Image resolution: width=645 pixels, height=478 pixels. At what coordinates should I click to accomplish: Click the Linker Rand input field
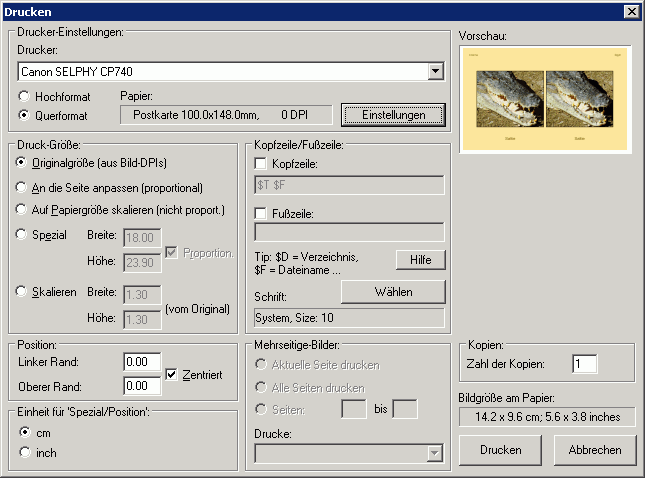[142, 361]
